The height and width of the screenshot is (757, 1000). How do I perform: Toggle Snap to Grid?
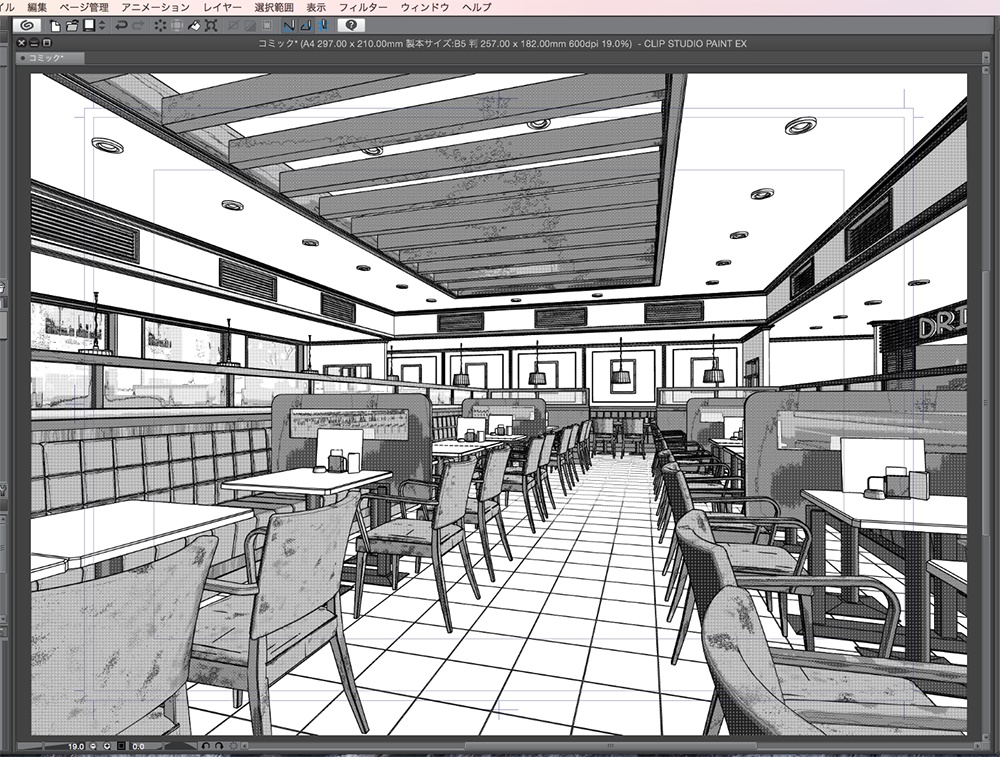click(323, 26)
